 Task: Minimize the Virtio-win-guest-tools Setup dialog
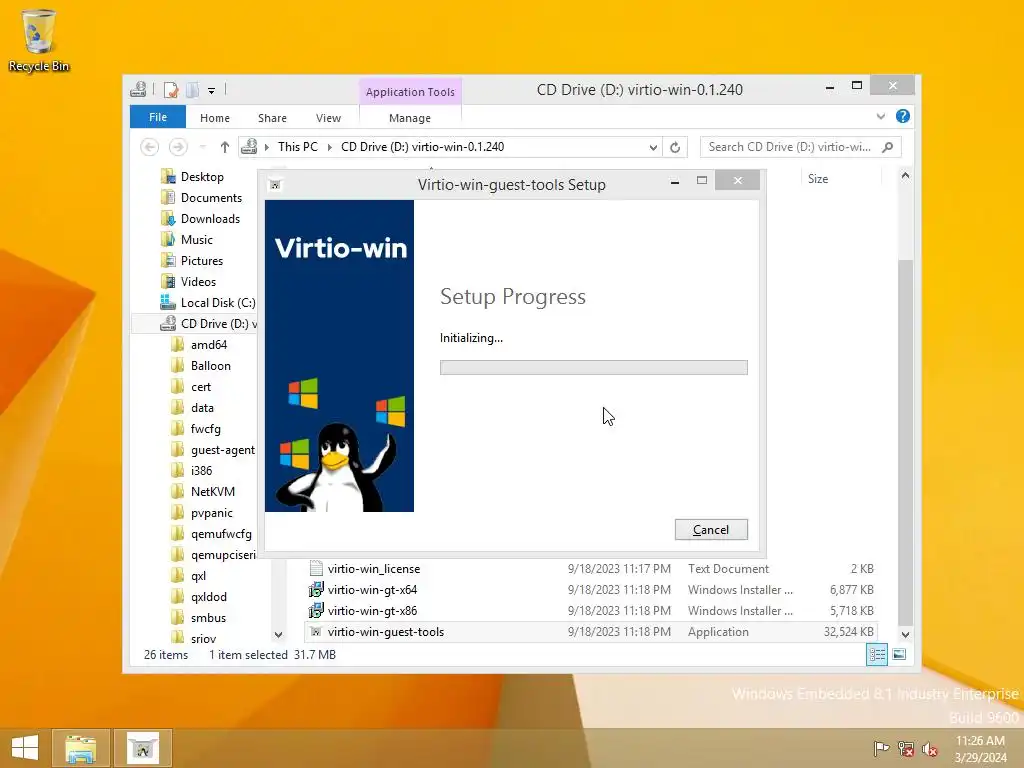[675, 181]
